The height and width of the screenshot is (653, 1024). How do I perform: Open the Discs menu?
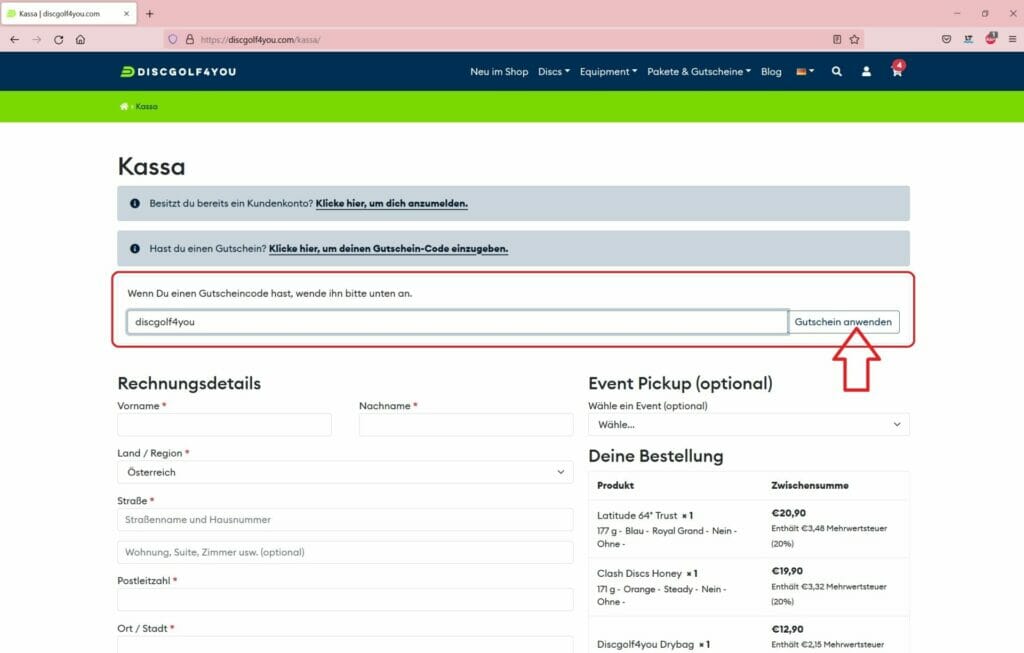[553, 72]
